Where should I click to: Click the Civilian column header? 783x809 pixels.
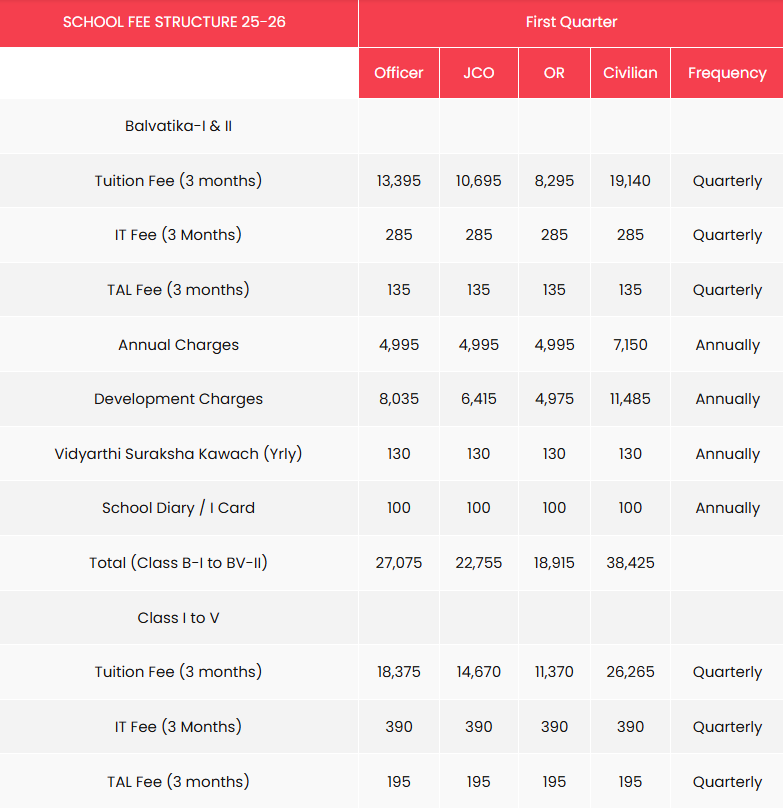click(630, 73)
